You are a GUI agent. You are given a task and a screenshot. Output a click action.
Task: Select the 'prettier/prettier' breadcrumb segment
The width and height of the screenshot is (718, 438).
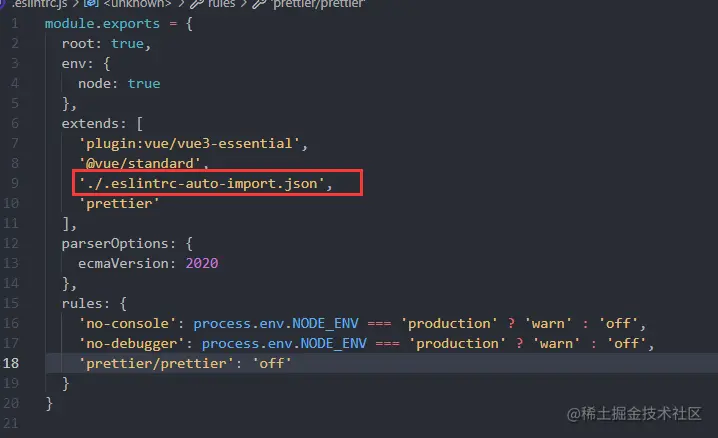tap(318, 4)
